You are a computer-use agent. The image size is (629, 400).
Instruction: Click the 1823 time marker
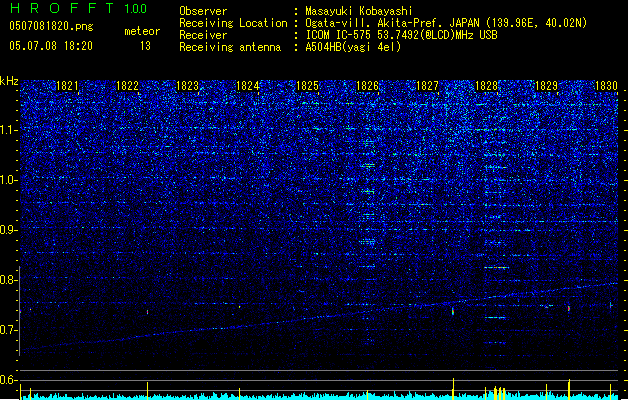click(x=187, y=85)
